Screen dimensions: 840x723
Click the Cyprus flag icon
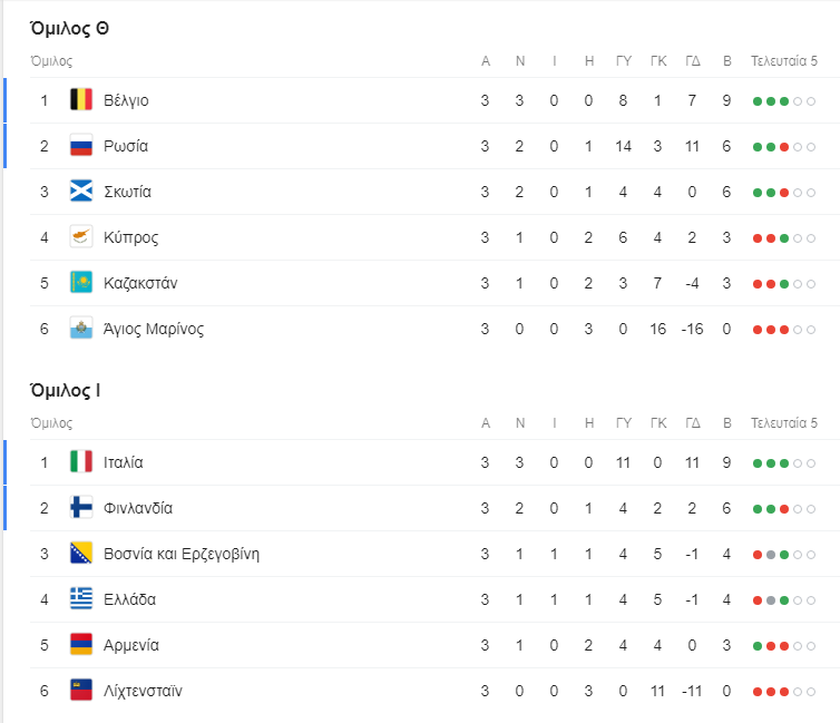coord(81,237)
